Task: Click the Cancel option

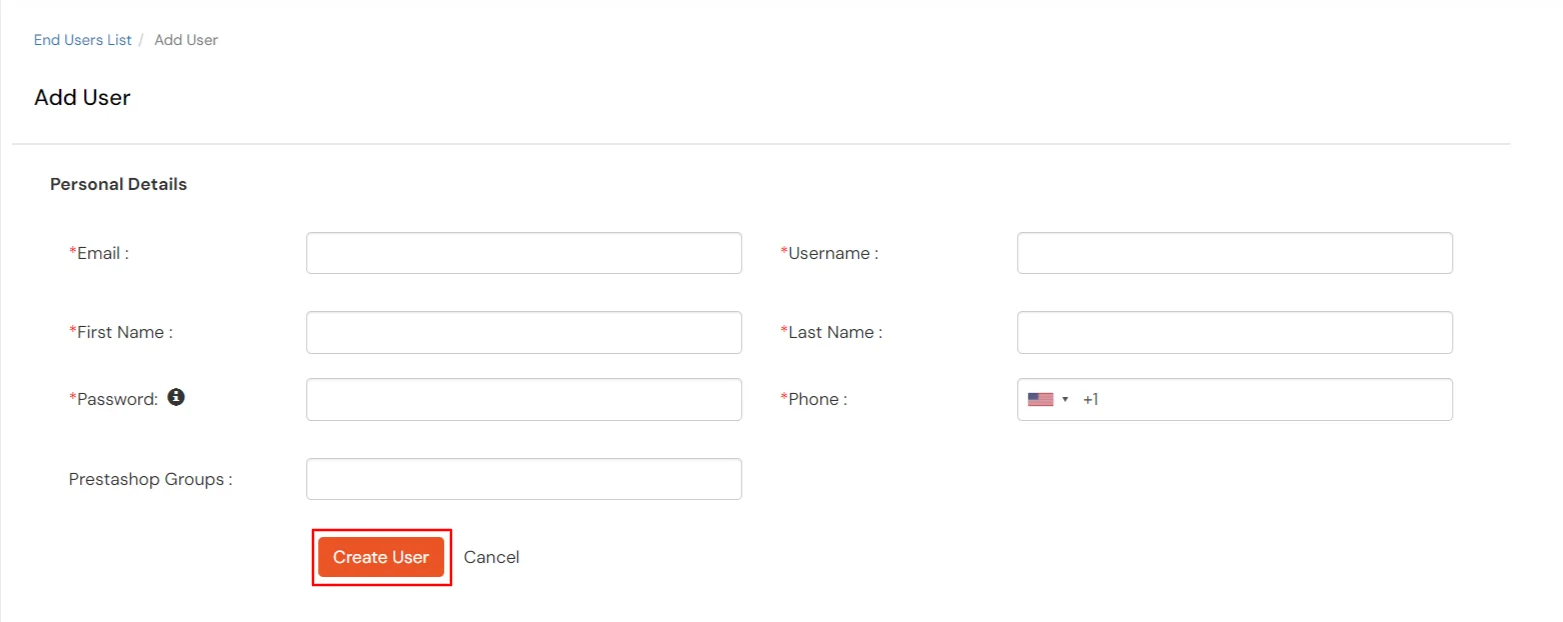Action: tap(491, 557)
